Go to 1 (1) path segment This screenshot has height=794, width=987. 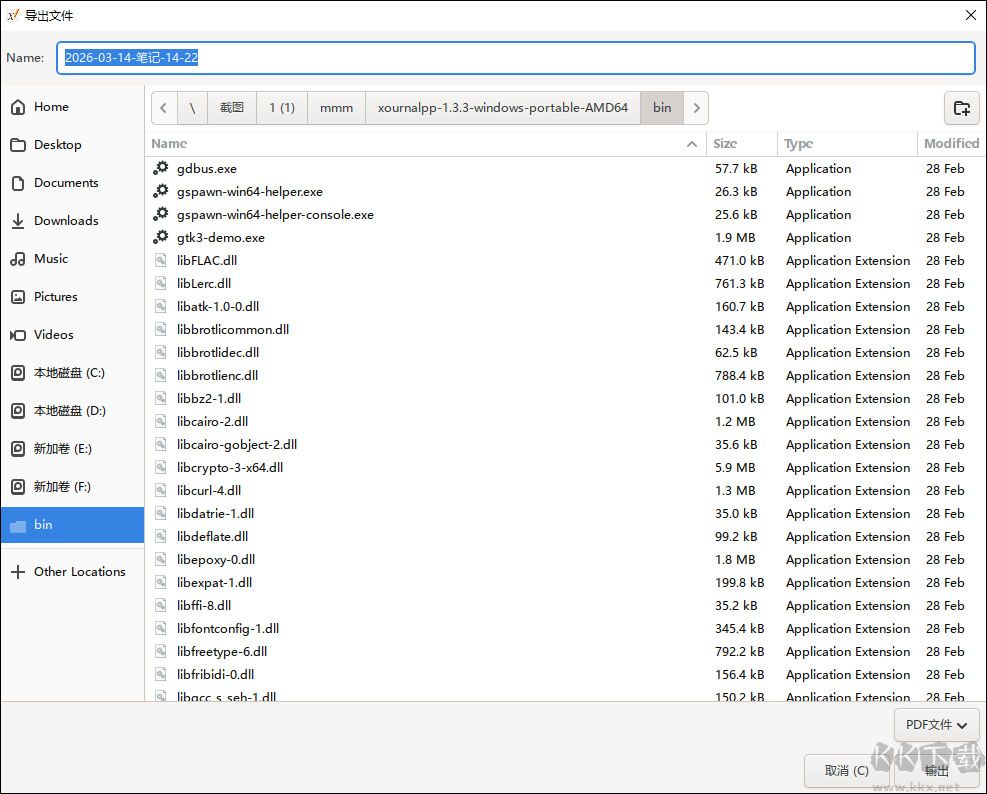tap(282, 108)
